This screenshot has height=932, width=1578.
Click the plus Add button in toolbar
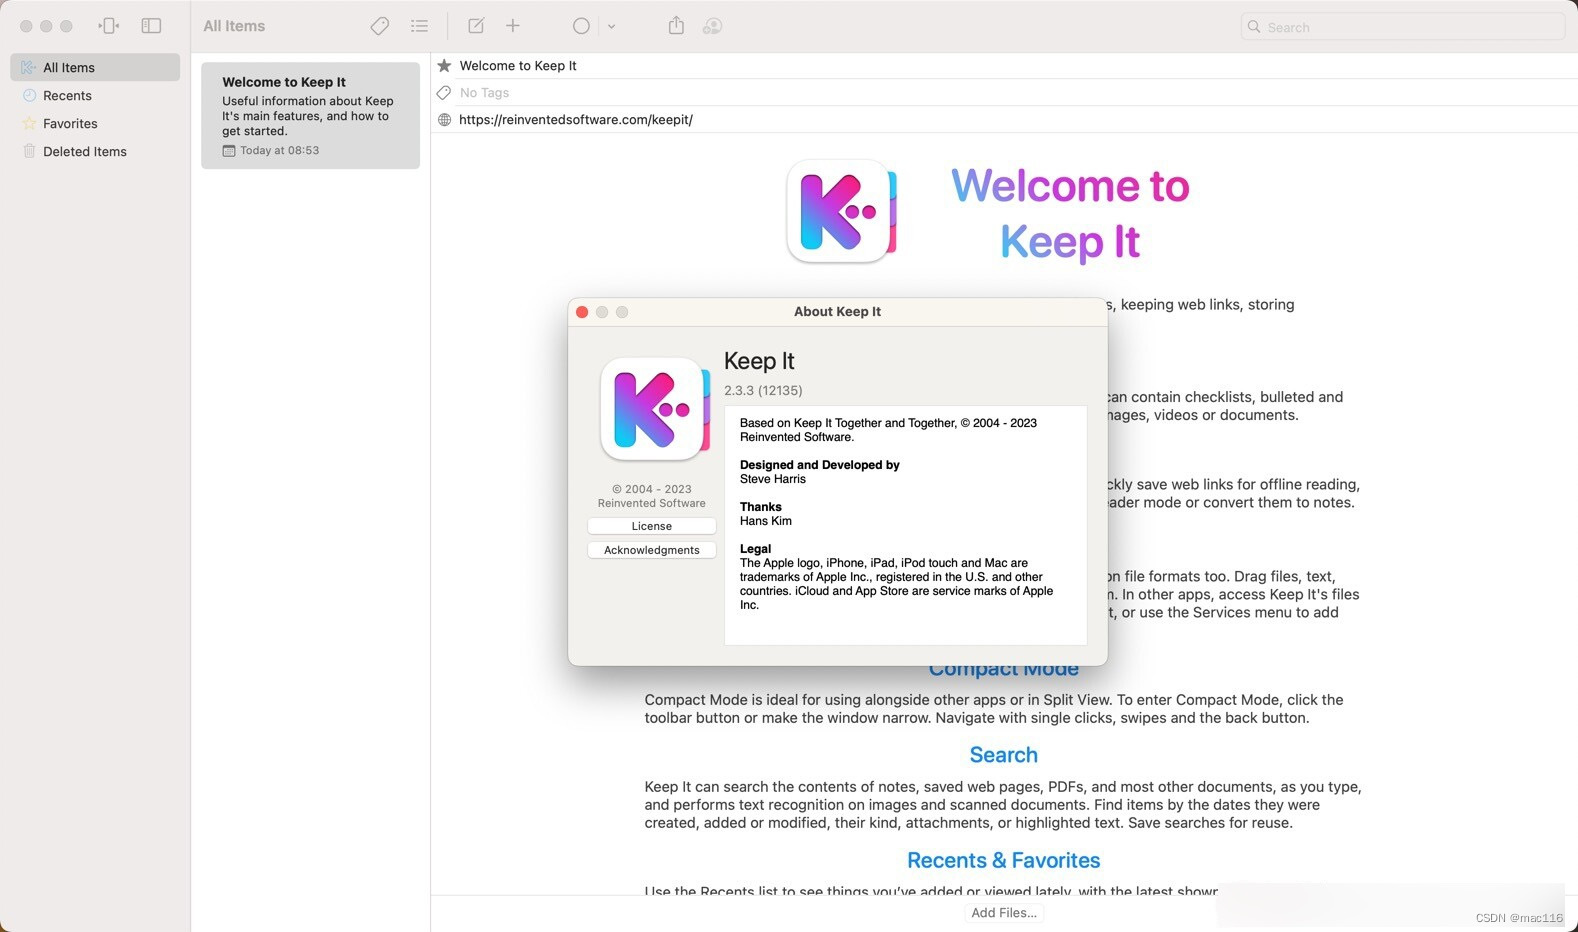pyautogui.click(x=513, y=26)
